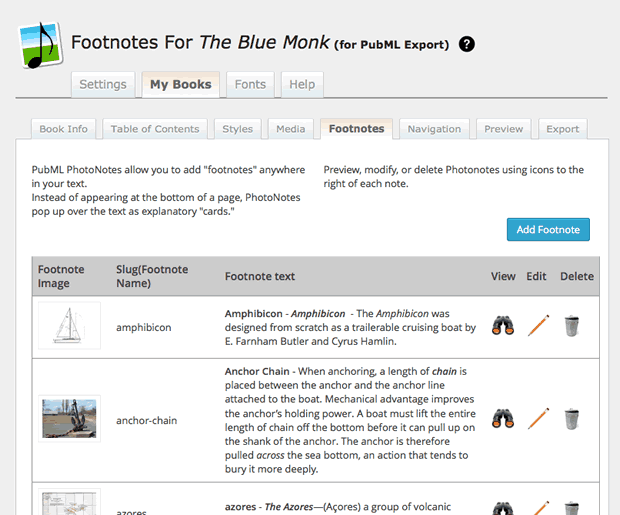620x515 pixels.
Task: Click the help question mark icon
Action: (467, 44)
